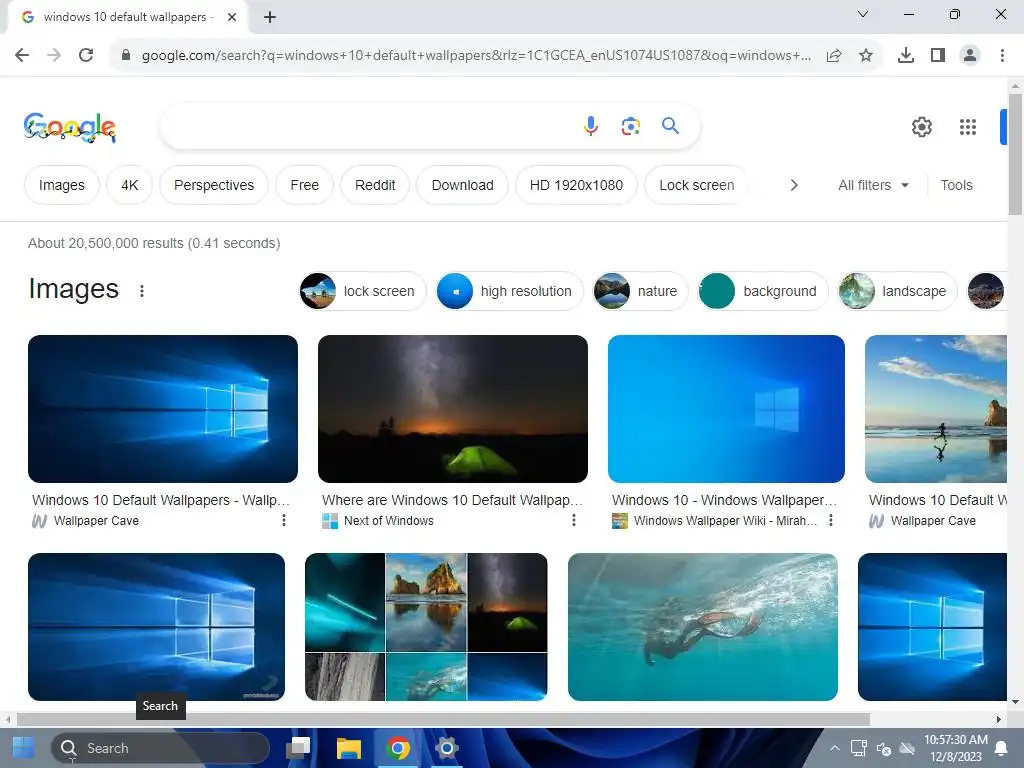
Task: Open Where are Windows 10 Default Wallpapers link
Action: click(x=452, y=500)
